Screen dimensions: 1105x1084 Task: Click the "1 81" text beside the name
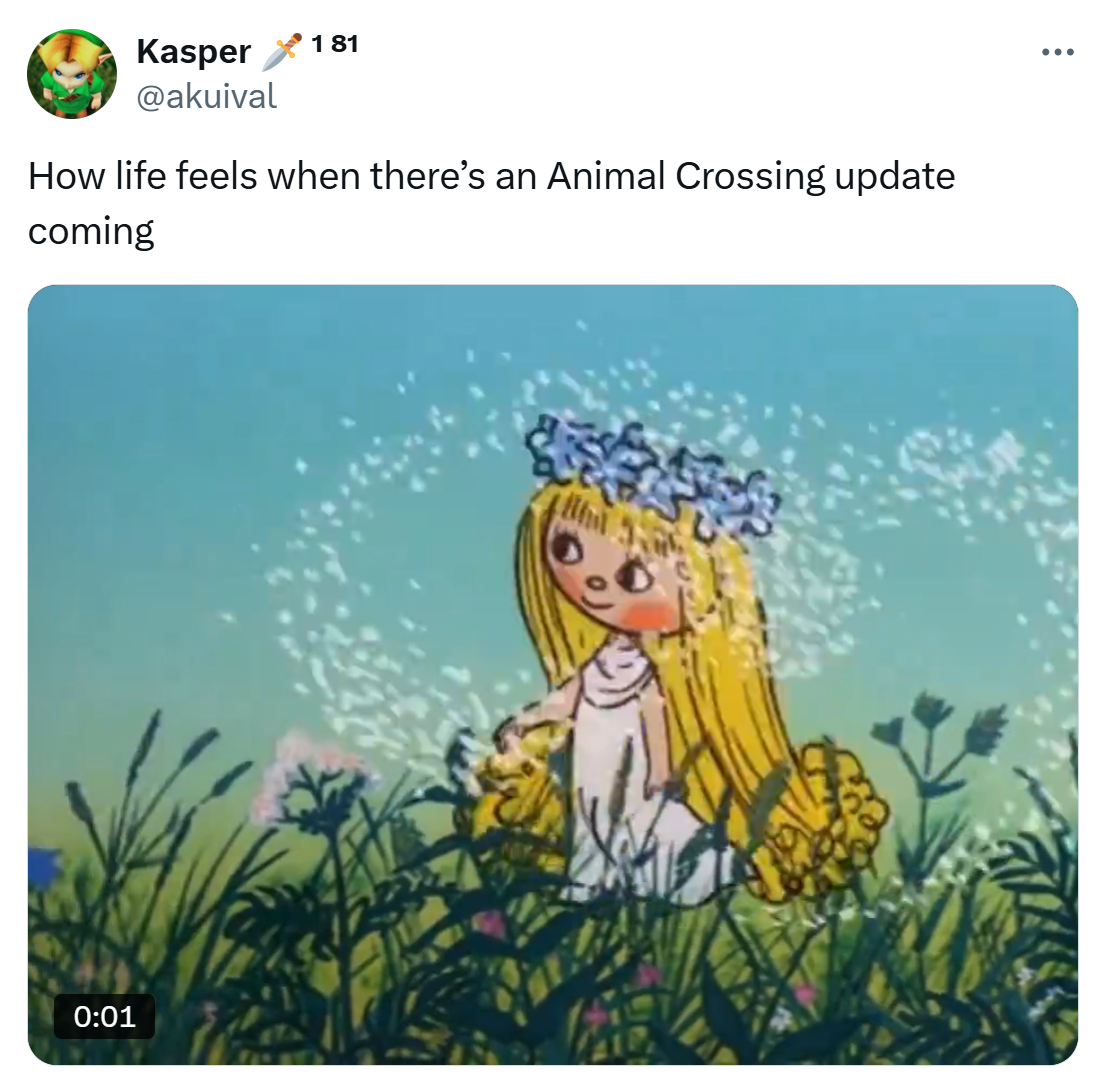334,44
